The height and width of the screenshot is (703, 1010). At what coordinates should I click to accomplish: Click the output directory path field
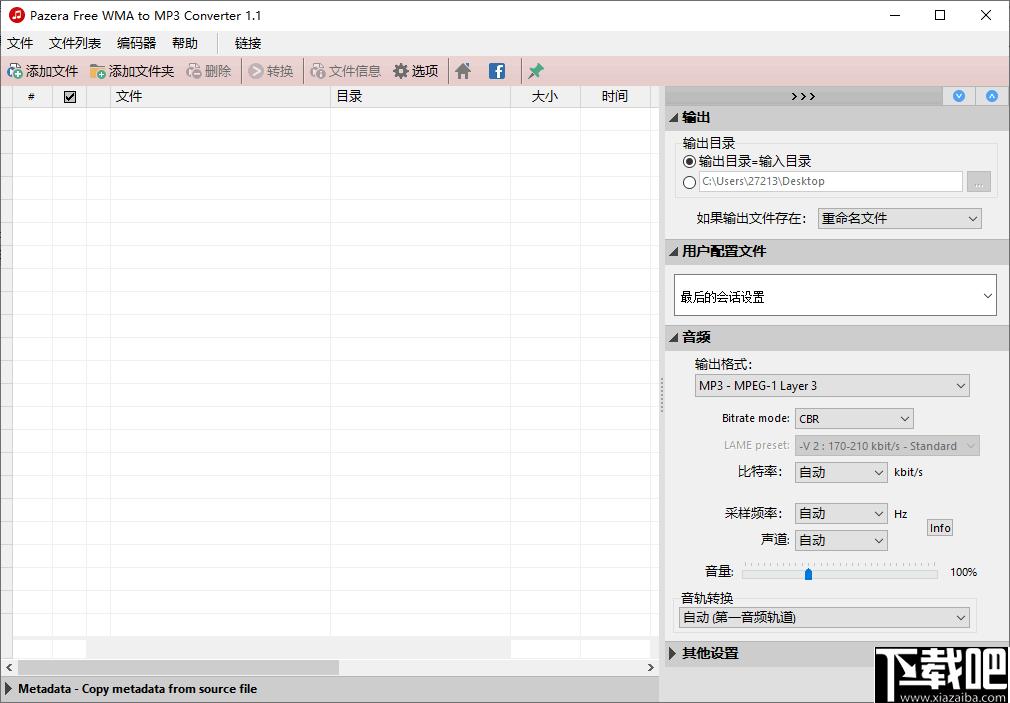[831, 182]
